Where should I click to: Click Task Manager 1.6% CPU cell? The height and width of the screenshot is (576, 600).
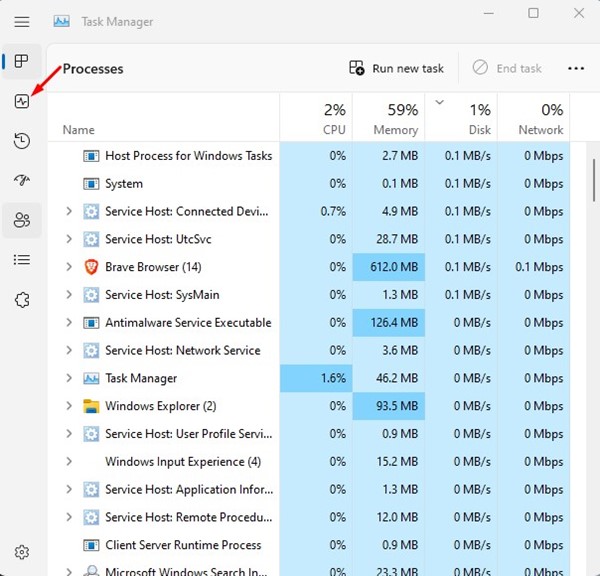click(x=316, y=378)
